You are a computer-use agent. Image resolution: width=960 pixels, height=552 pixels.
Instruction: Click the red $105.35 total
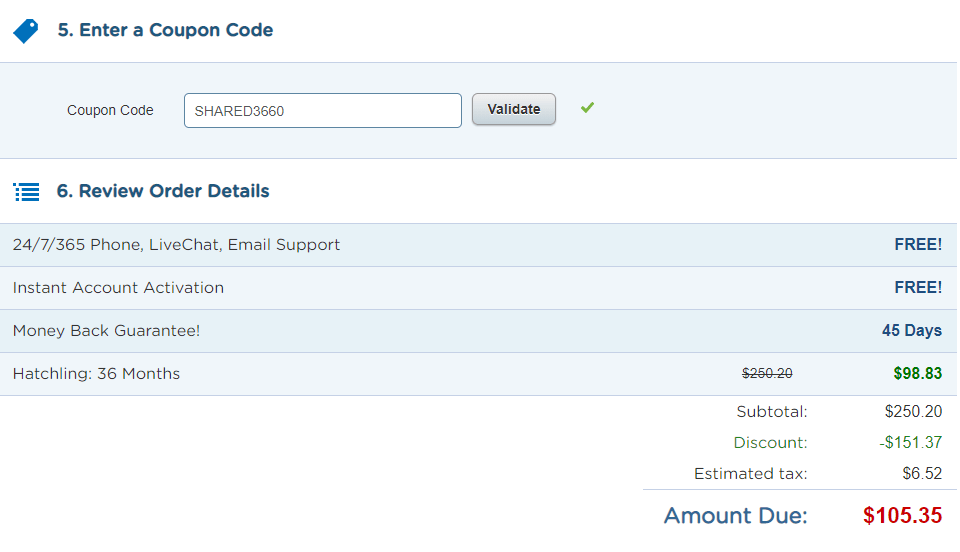click(x=902, y=516)
